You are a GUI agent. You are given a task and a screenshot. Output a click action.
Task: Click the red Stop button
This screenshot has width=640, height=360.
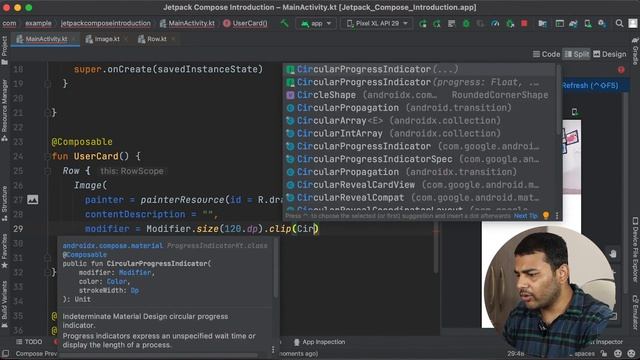tap(524, 24)
